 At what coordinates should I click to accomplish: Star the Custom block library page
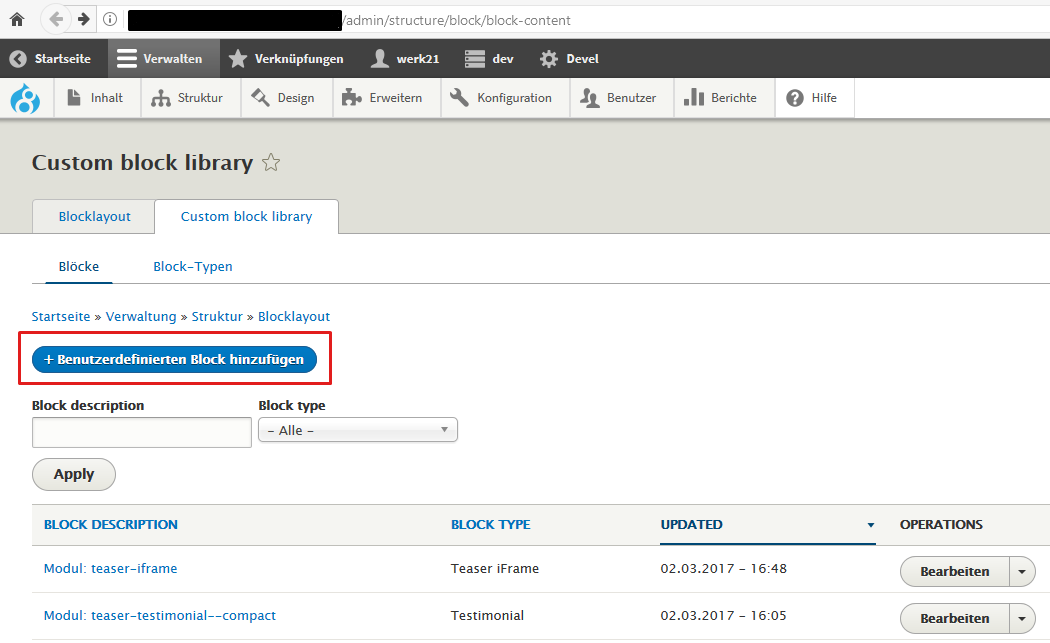click(270, 163)
